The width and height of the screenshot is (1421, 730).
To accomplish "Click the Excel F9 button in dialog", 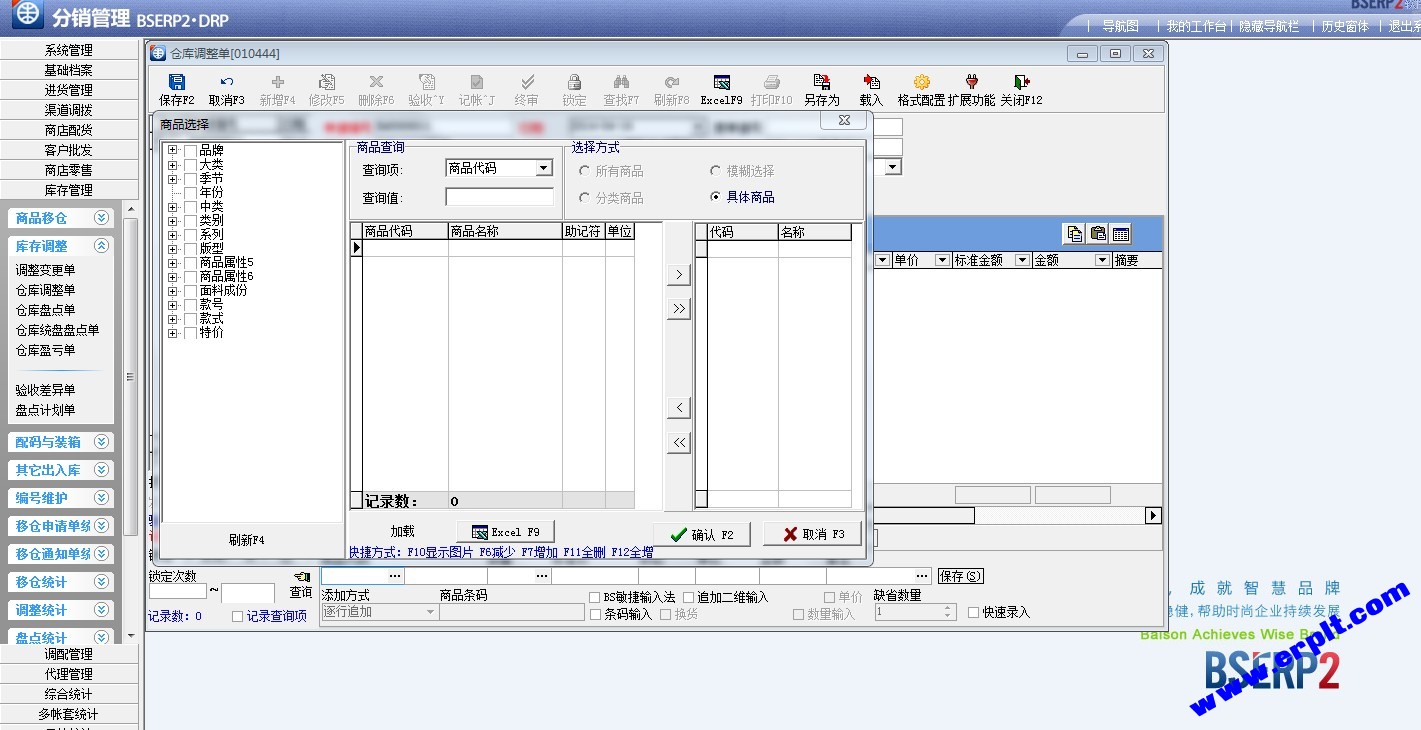I will click(505, 532).
